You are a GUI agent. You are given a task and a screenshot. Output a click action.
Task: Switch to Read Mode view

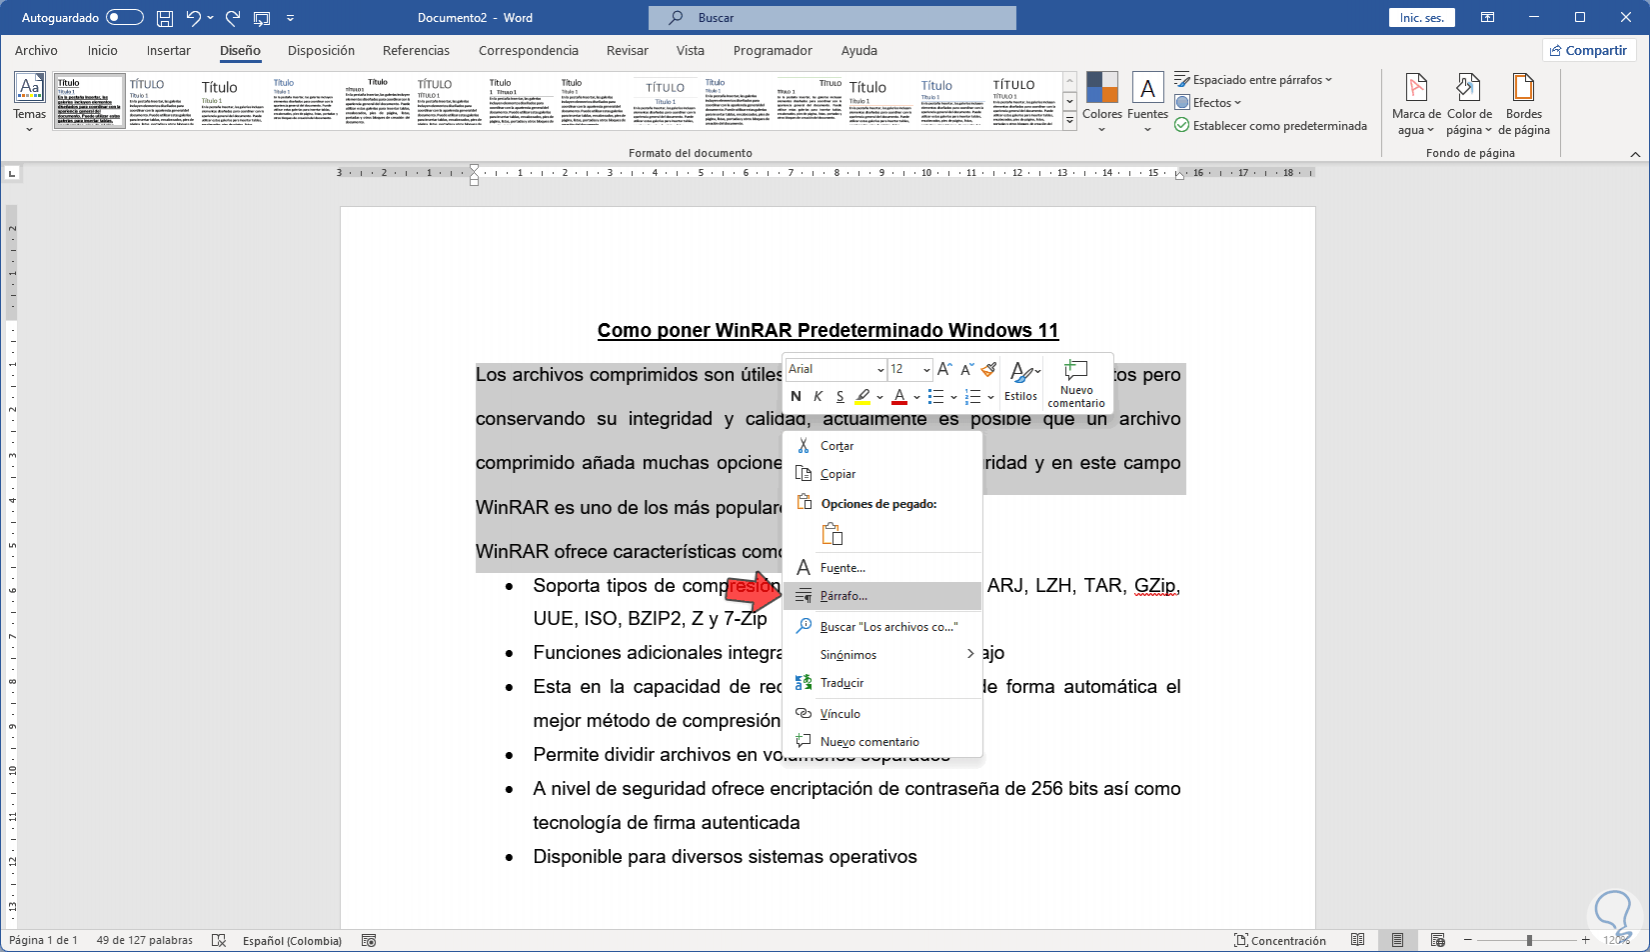pyautogui.click(x=1357, y=940)
